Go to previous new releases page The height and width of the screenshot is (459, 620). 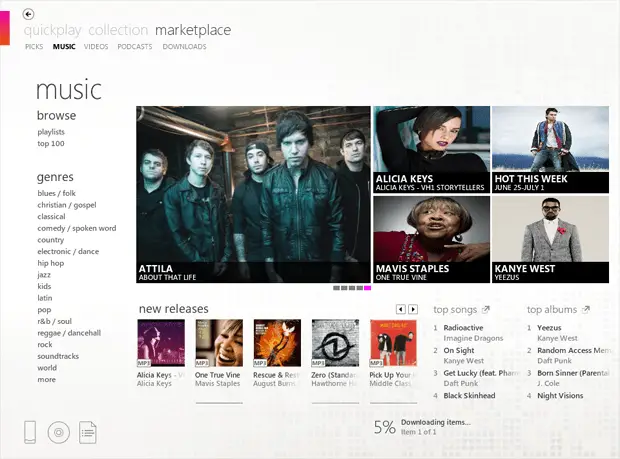click(x=401, y=309)
